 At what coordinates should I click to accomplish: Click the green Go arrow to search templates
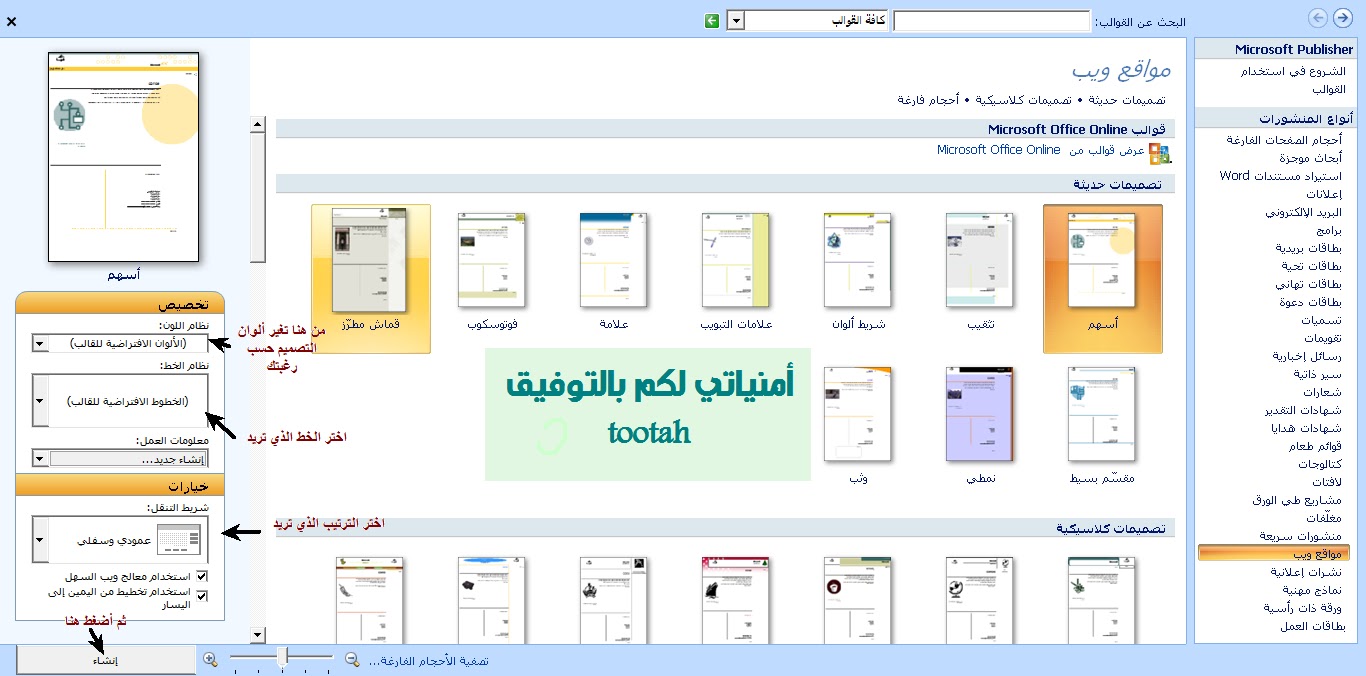pyautogui.click(x=713, y=20)
